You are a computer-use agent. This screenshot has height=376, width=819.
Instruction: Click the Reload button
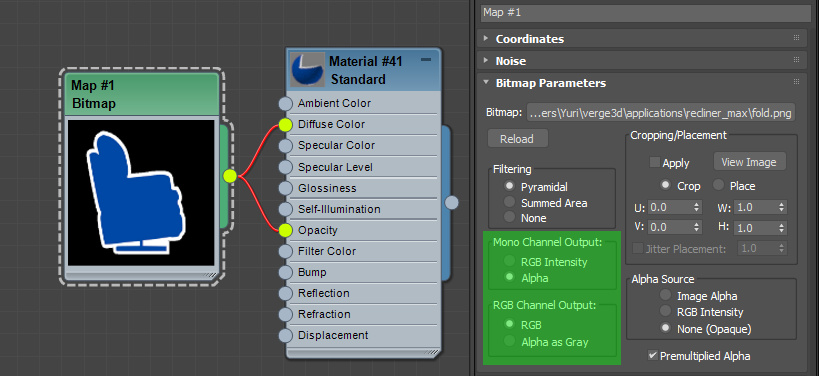point(518,139)
